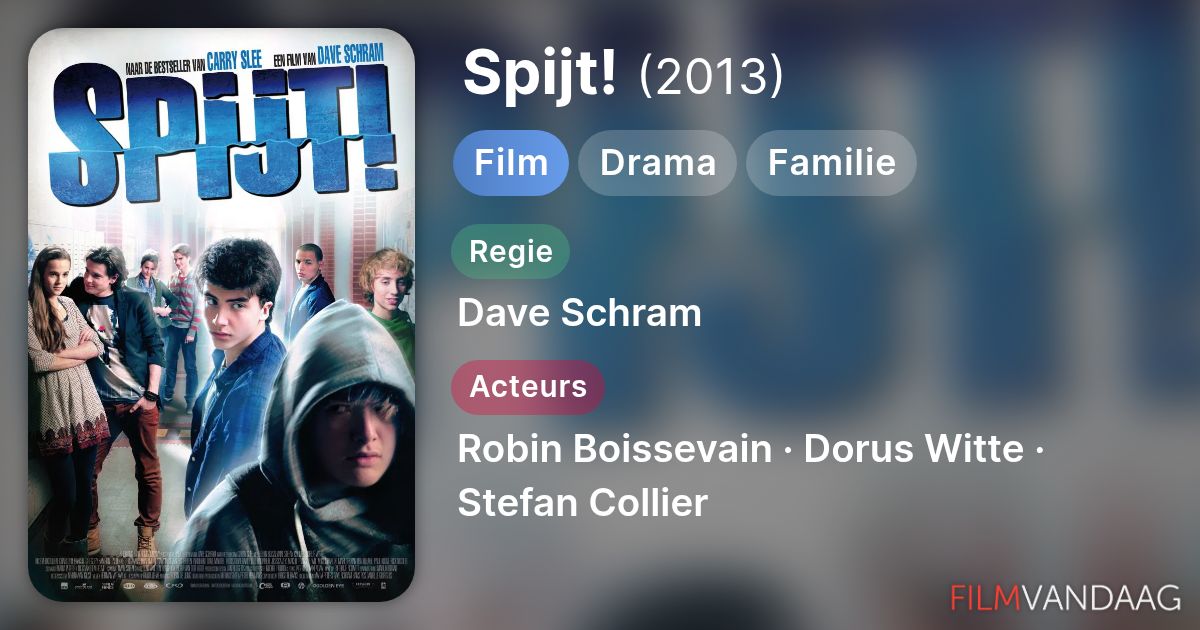The image size is (1200, 630).
Task: Click the FilmVandaag logo
Action: pos(1066,598)
